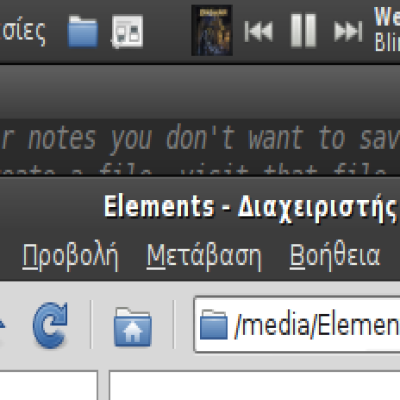The height and width of the screenshot is (400, 400).
Task: Open the Μετάβαση menu
Action: coord(204,256)
